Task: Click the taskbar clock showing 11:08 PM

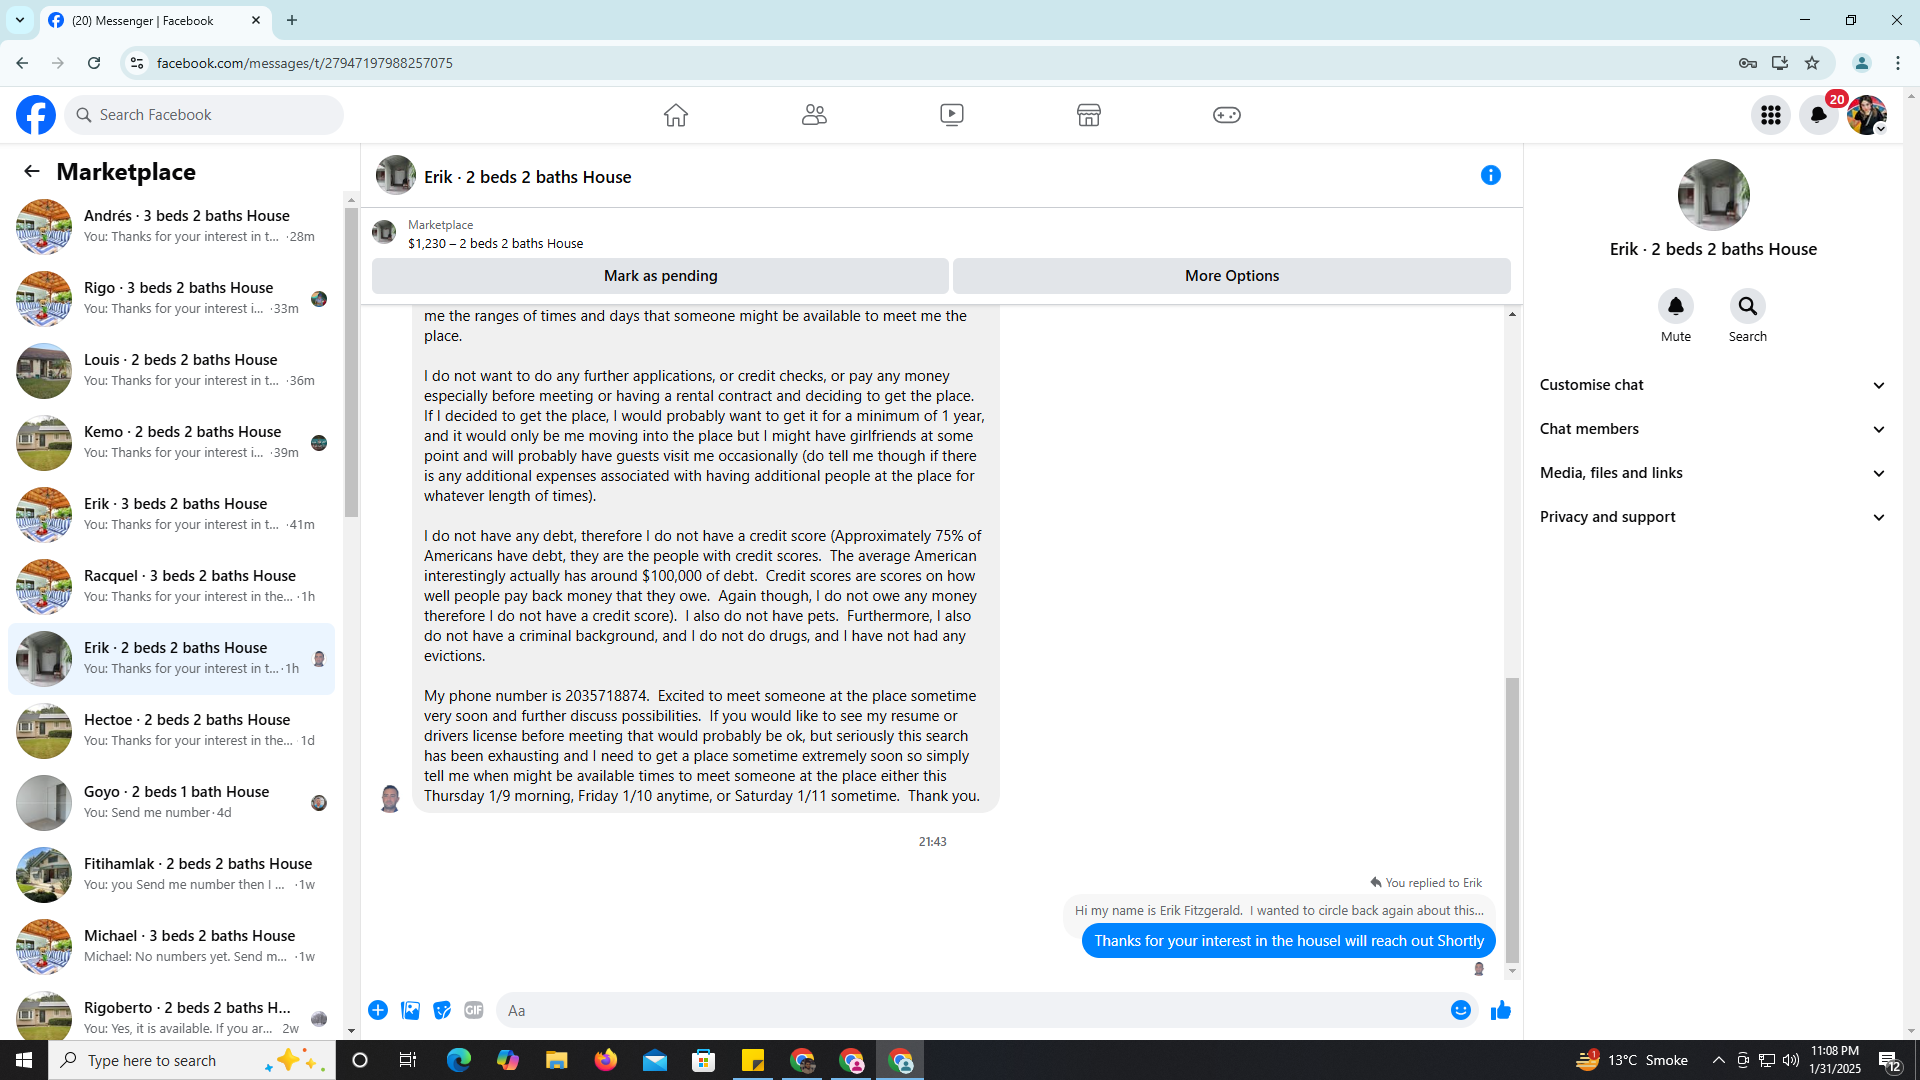Action: 1835,1060
